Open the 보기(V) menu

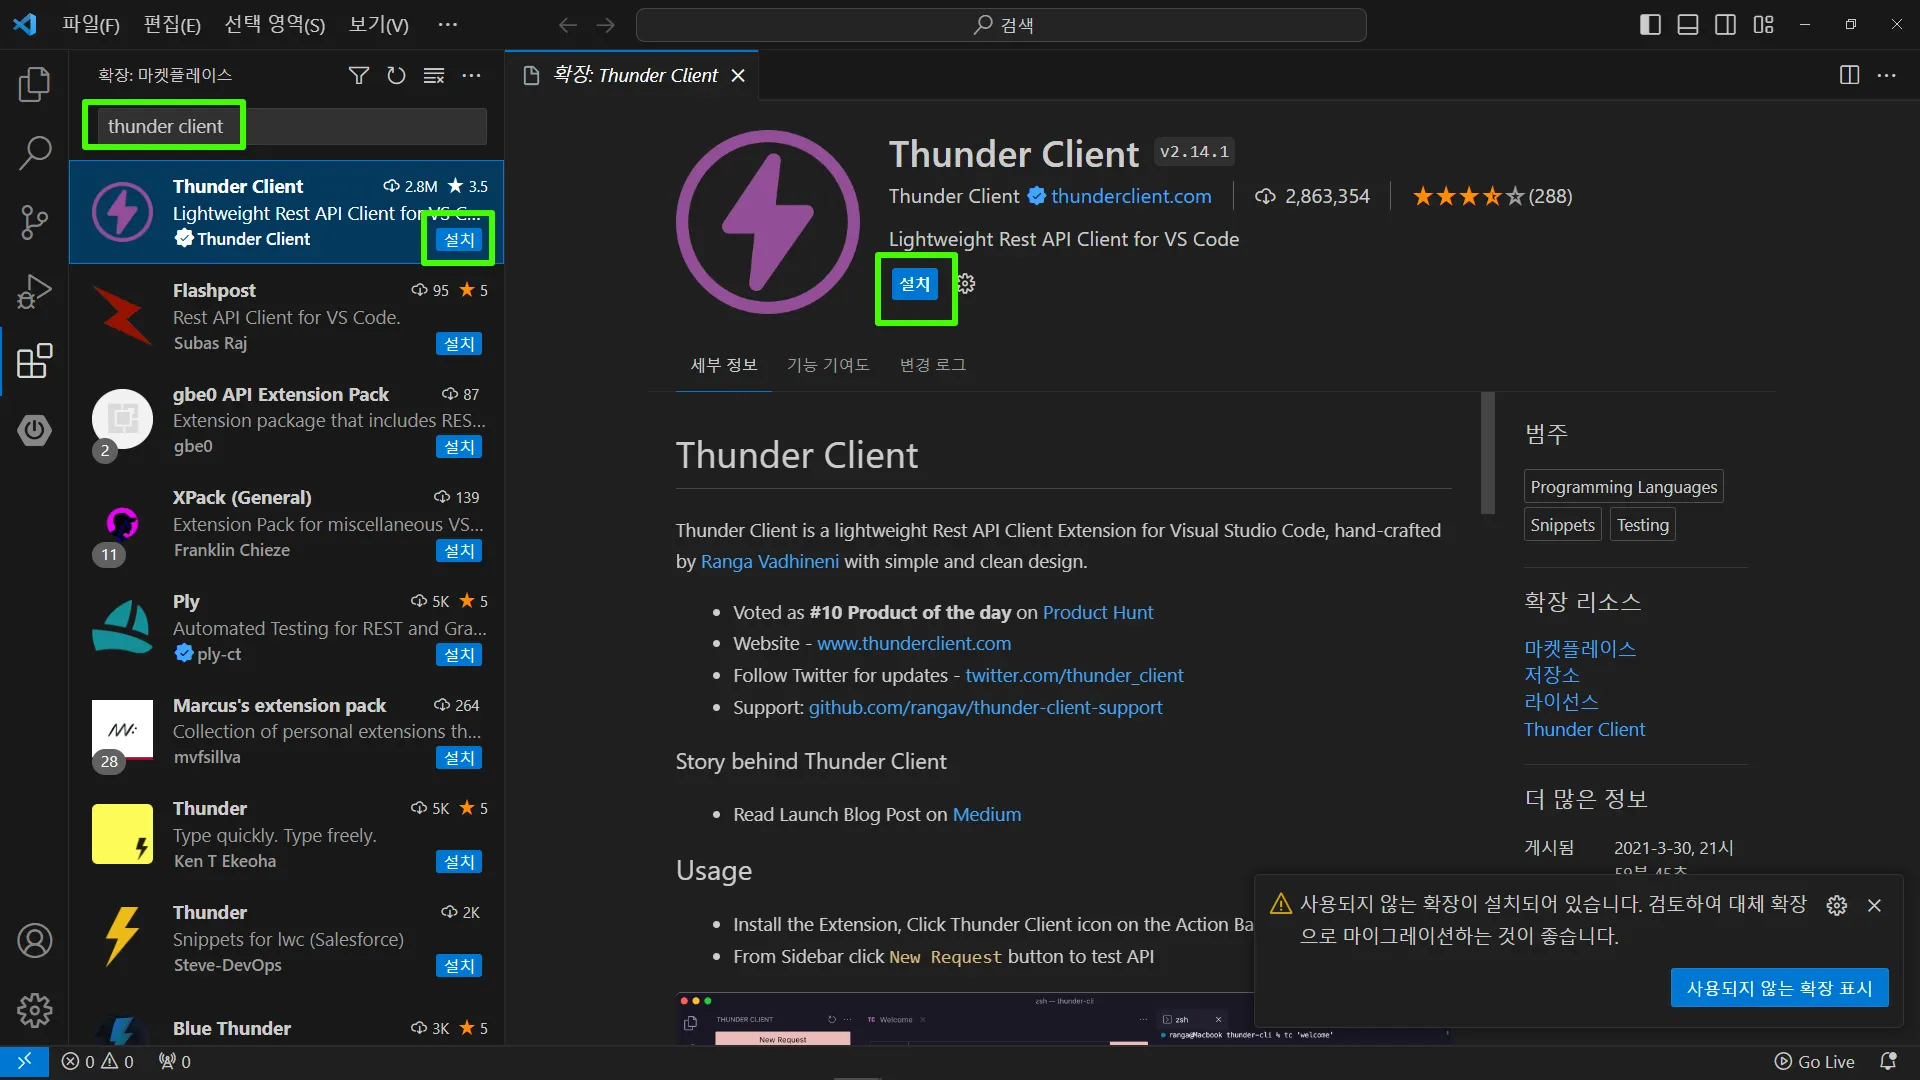click(x=378, y=24)
